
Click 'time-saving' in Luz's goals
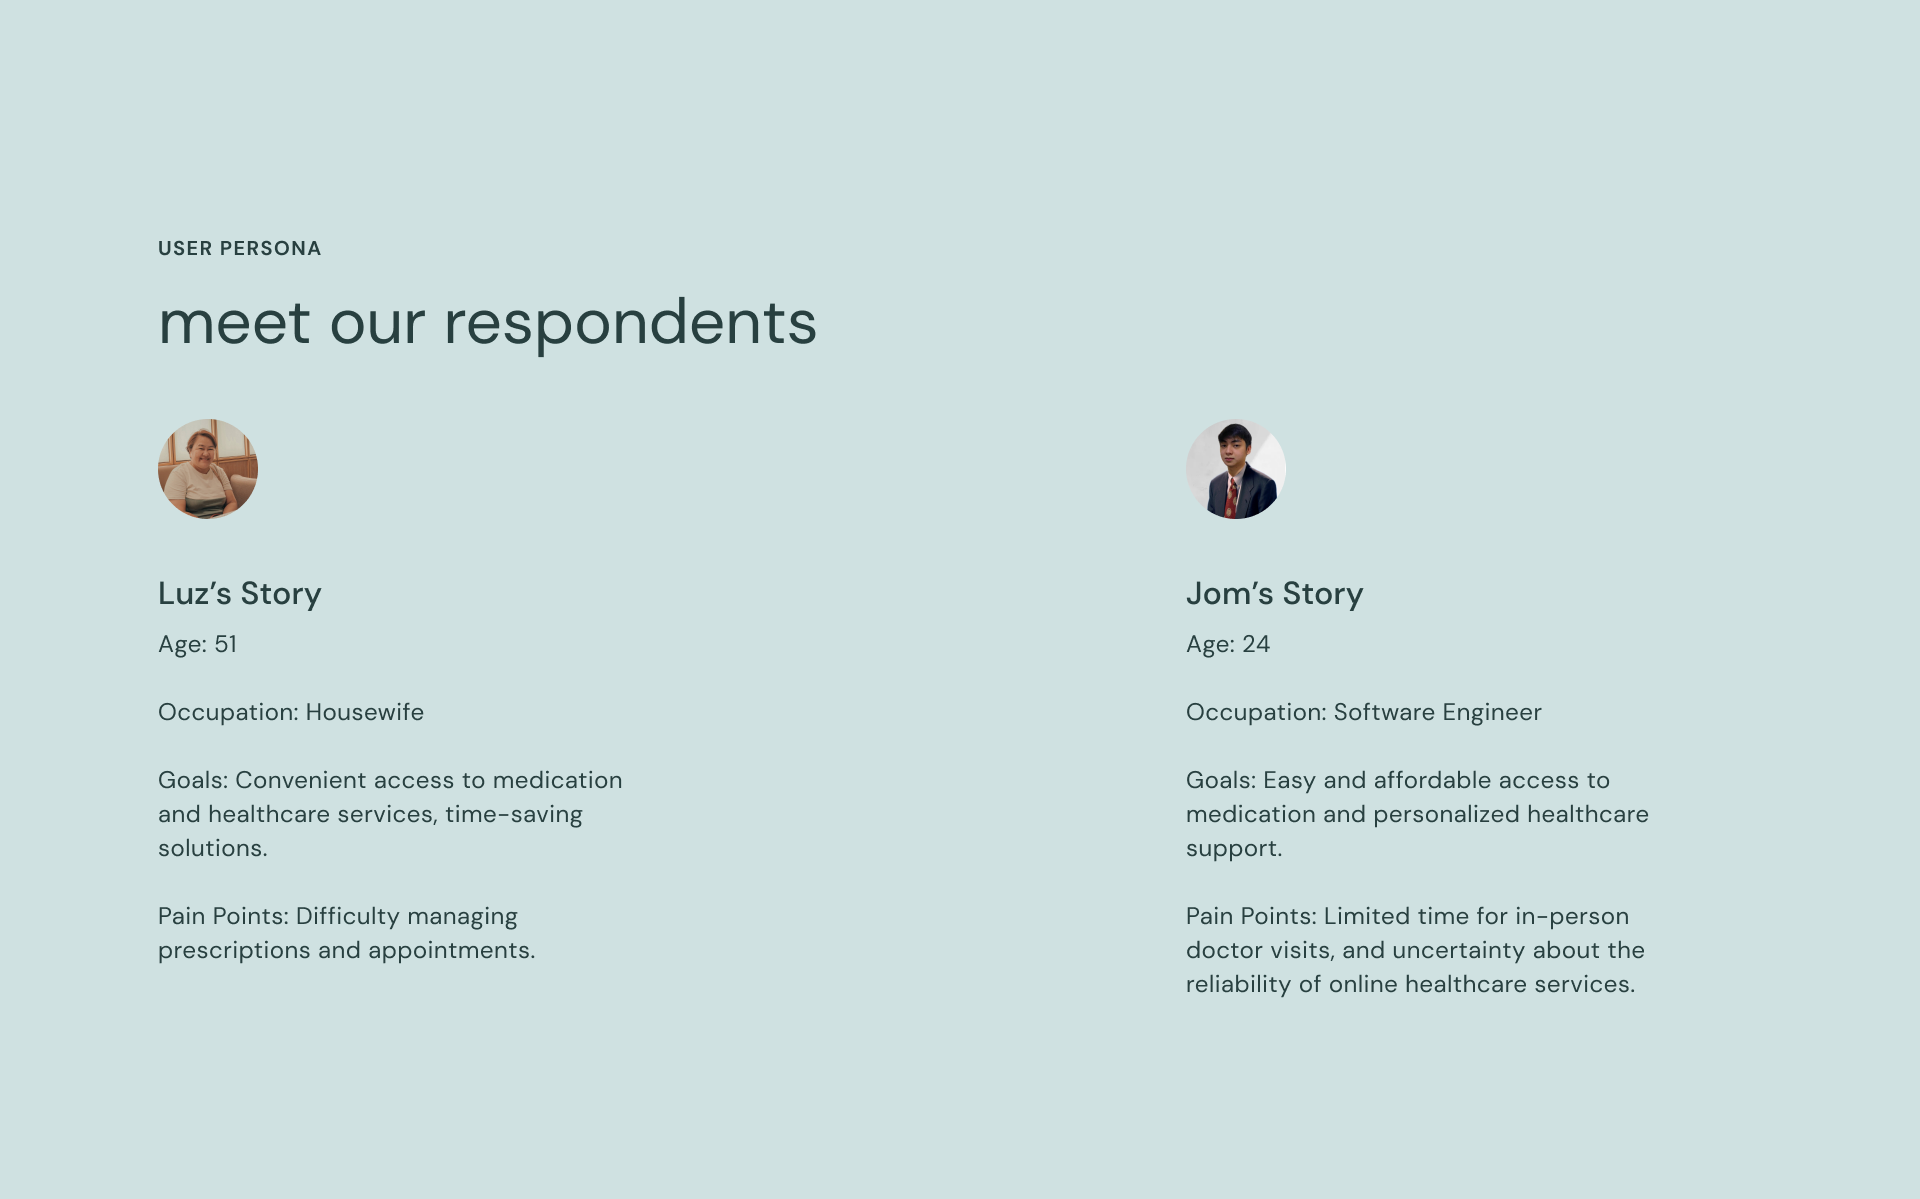click(514, 814)
